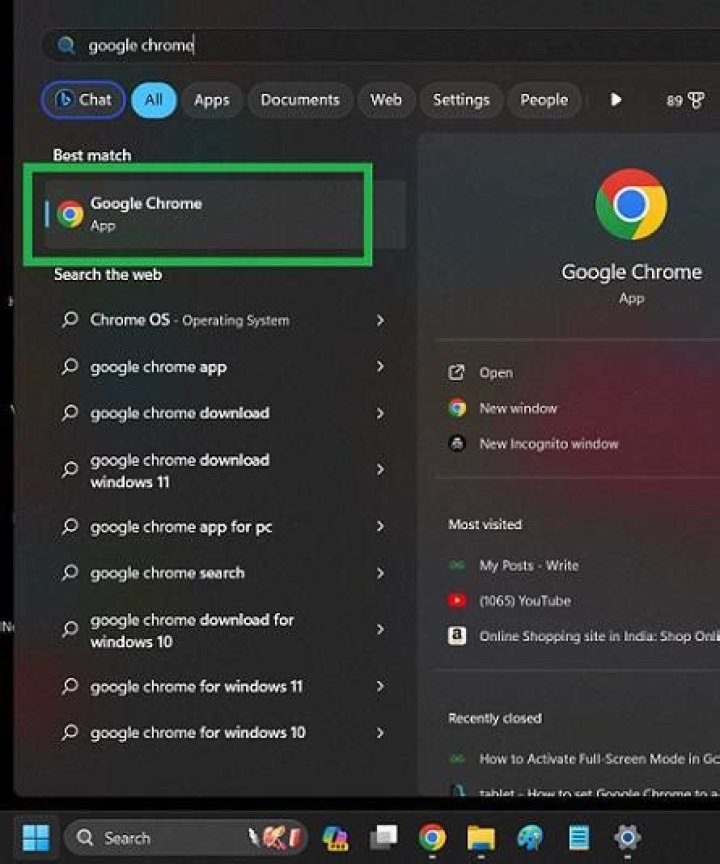The image size is (720, 864).
Task: Expand 'google chrome download' chevron
Action: coord(380,413)
